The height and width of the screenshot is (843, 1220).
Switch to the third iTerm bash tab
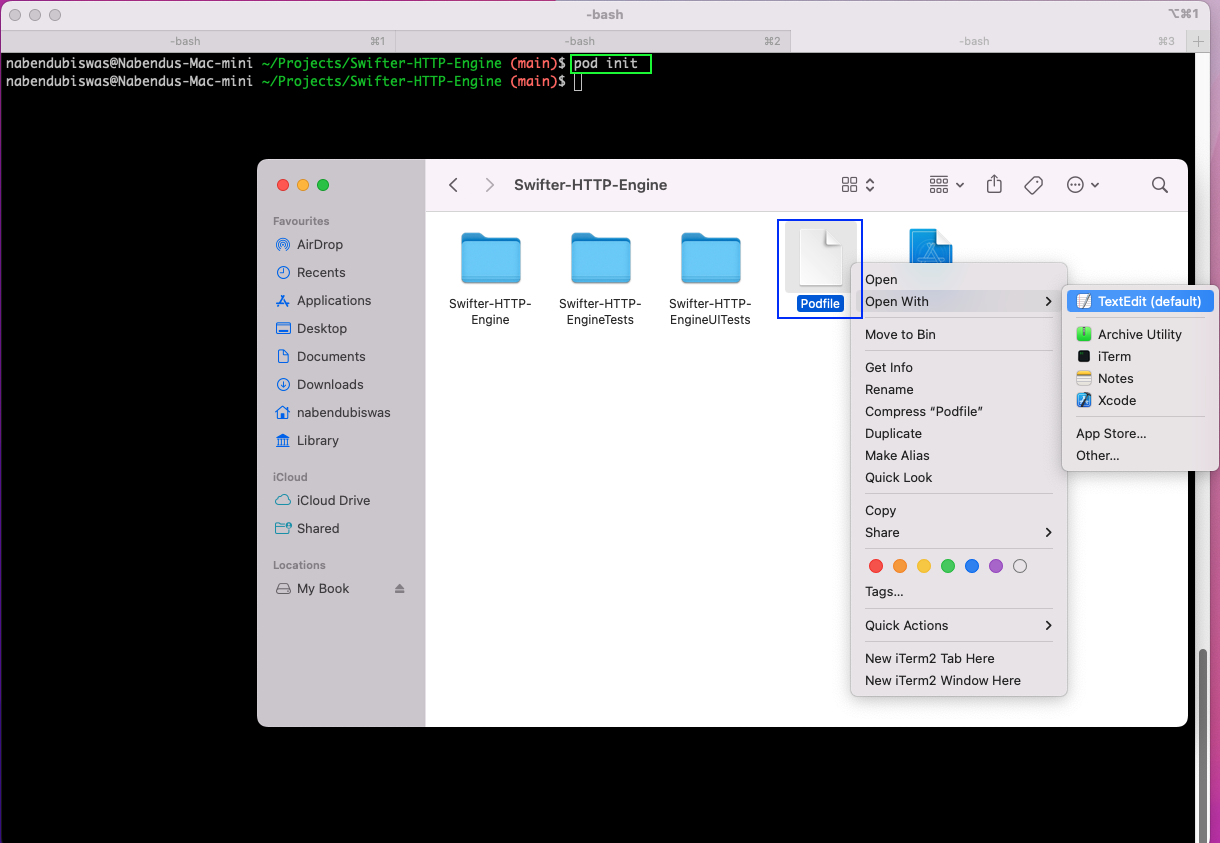(987, 41)
